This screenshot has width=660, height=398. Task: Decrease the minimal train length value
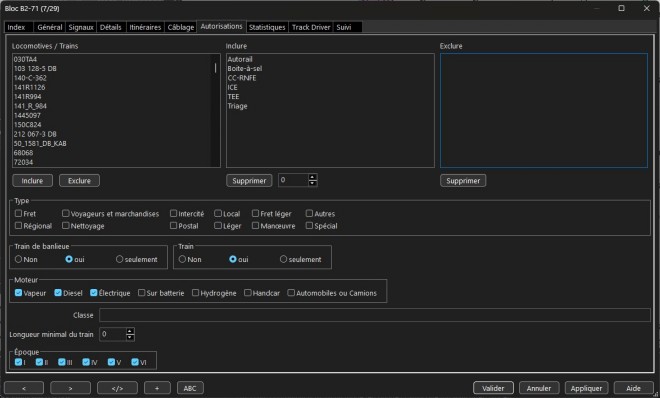[130, 337]
